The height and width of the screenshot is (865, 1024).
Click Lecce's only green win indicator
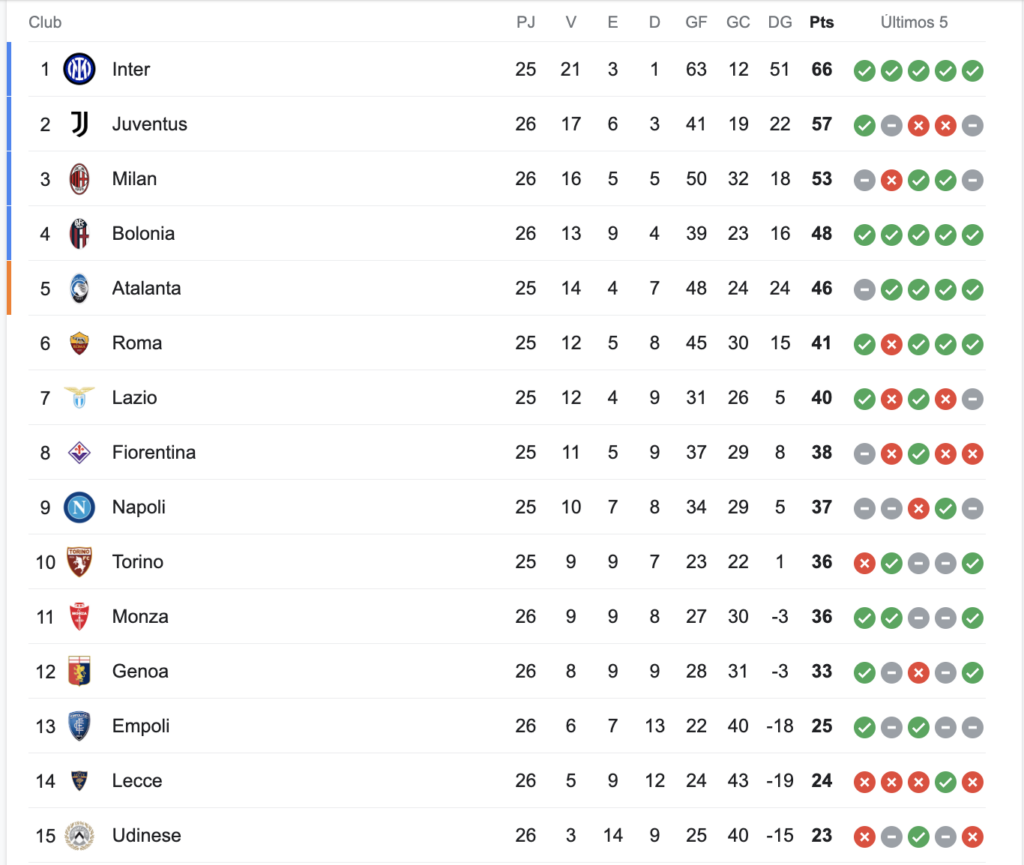(x=945, y=781)
